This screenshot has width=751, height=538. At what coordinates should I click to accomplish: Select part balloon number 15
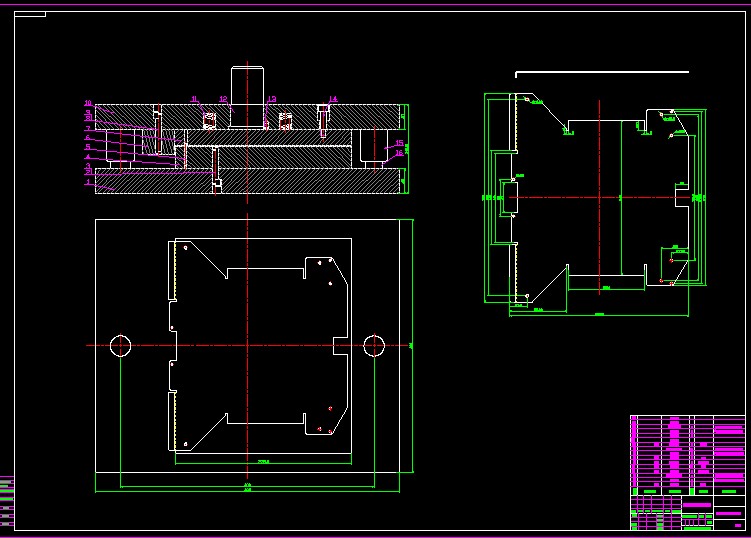[x=399, y=143]
